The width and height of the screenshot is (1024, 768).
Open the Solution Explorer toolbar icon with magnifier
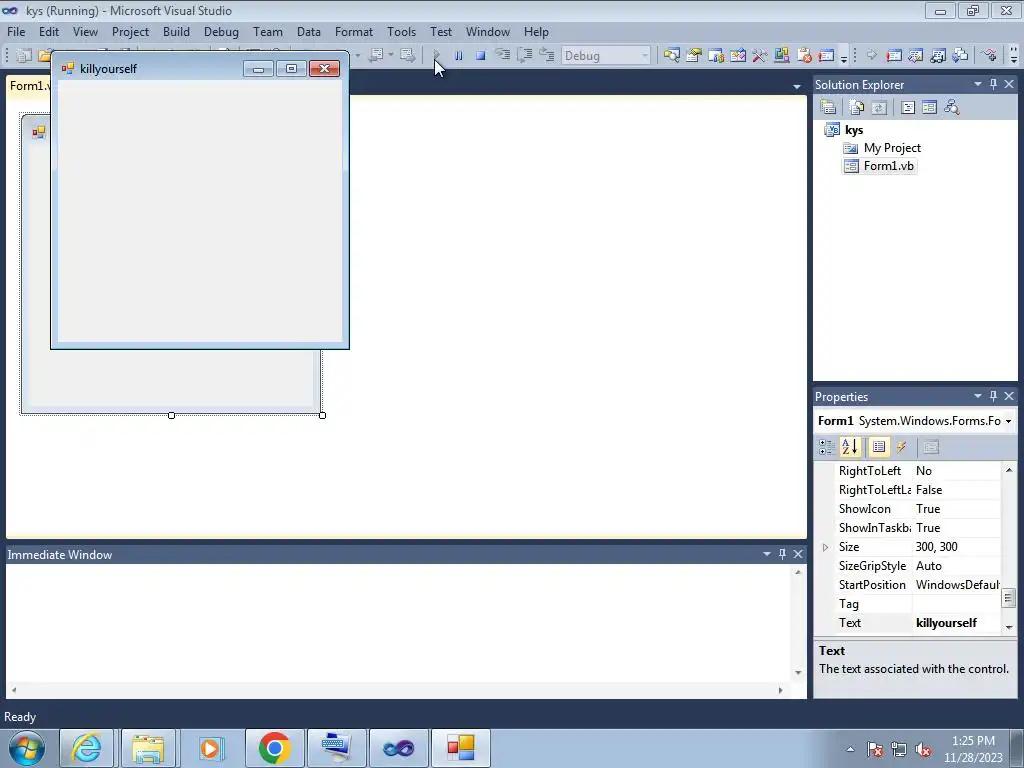[671, 56]
